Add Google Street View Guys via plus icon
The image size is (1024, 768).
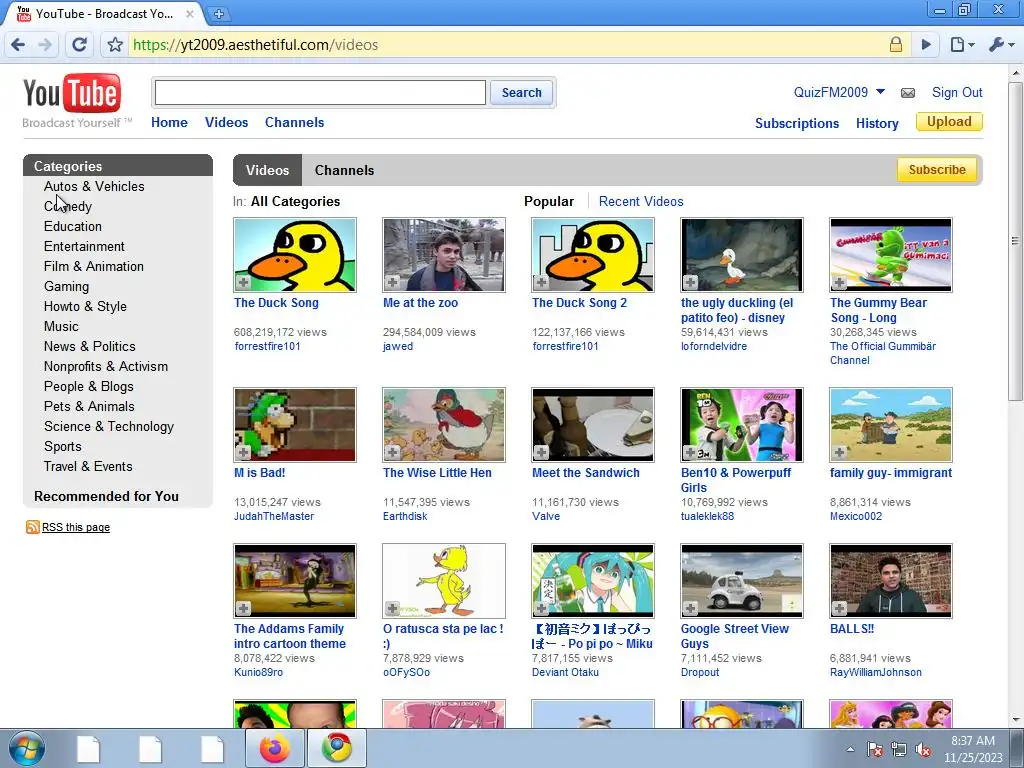(x=690, y=608)
